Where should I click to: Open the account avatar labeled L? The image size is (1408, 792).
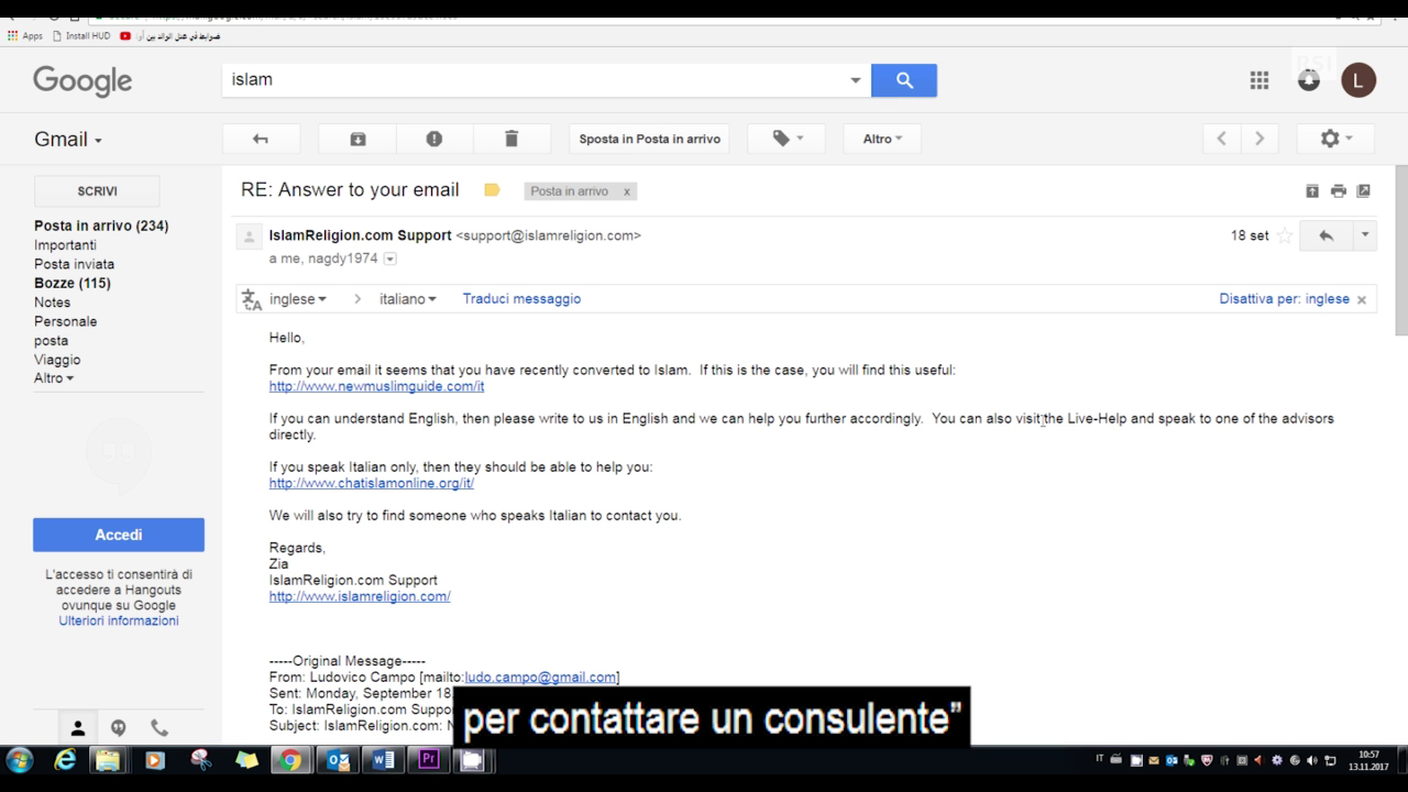point(1358,80)
